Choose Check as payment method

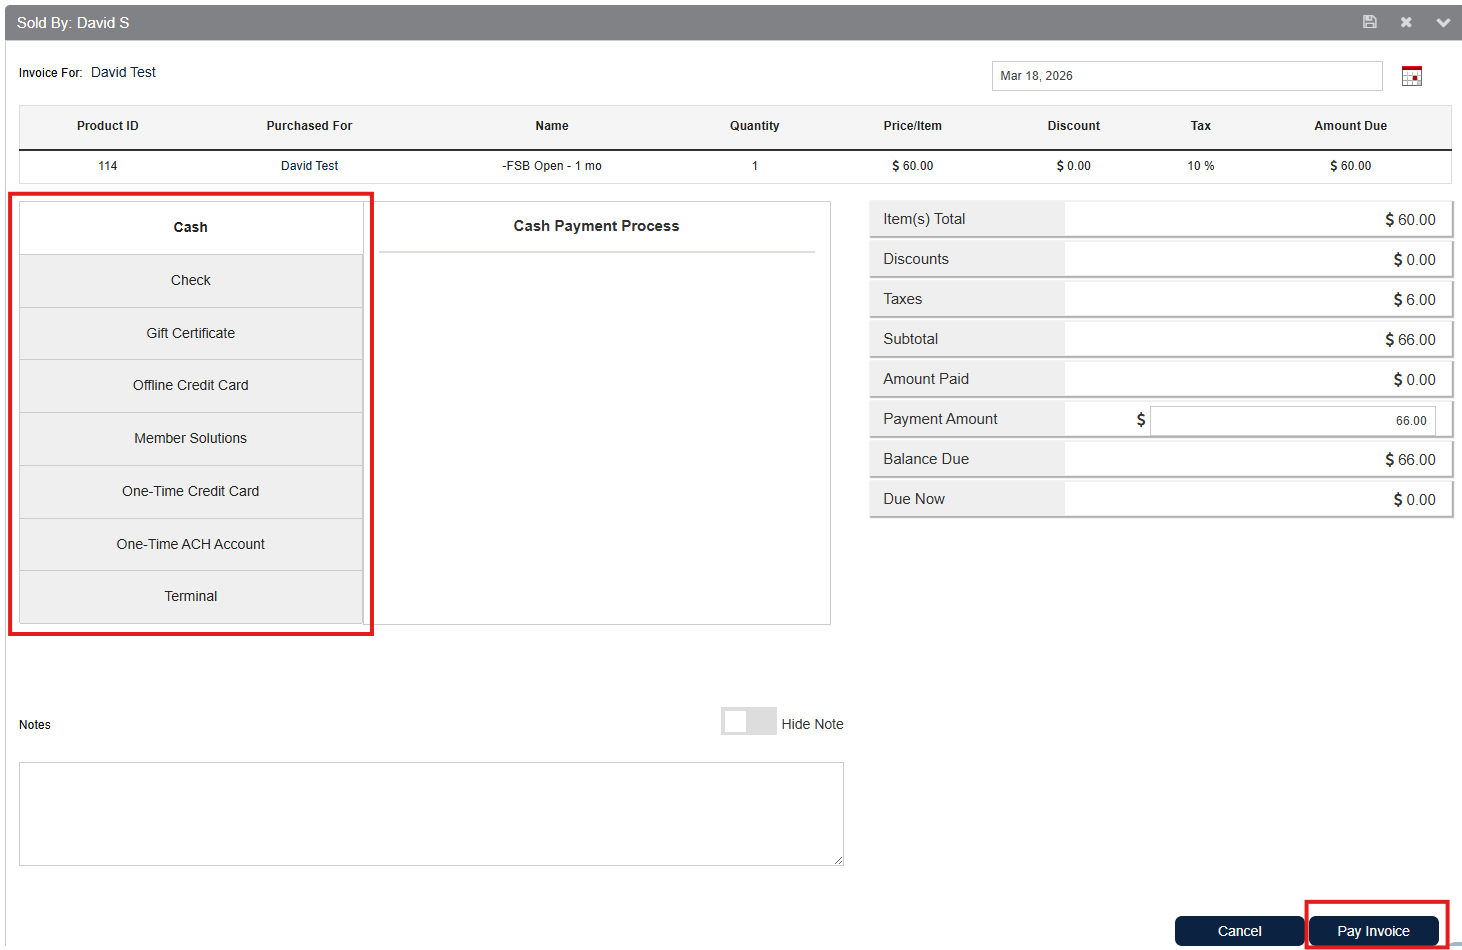(191, 280)
